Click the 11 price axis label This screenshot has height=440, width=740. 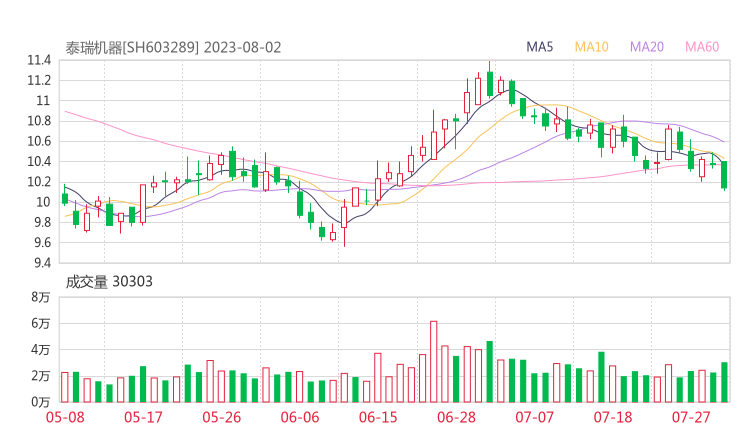coord(43,101)
